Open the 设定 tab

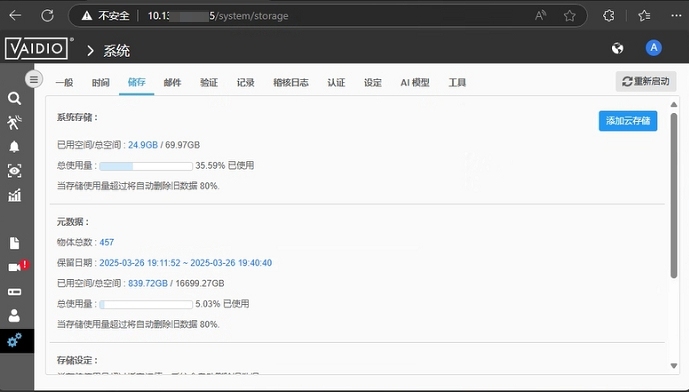point(373,82)
